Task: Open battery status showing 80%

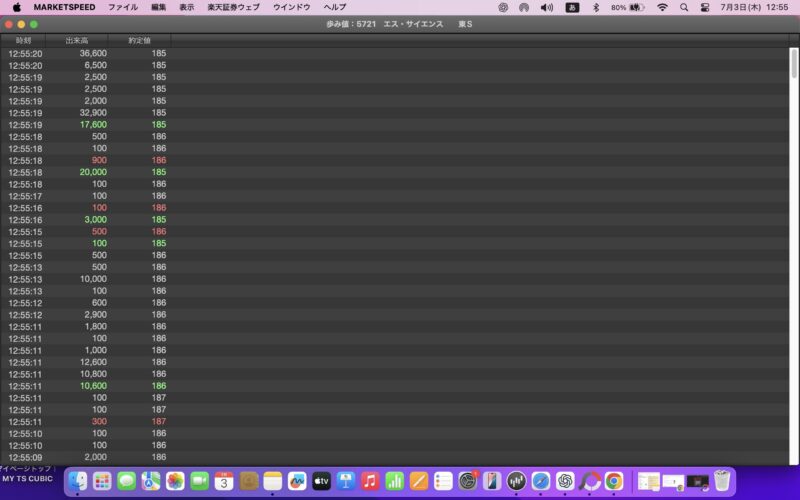Action: pos(628,7)
